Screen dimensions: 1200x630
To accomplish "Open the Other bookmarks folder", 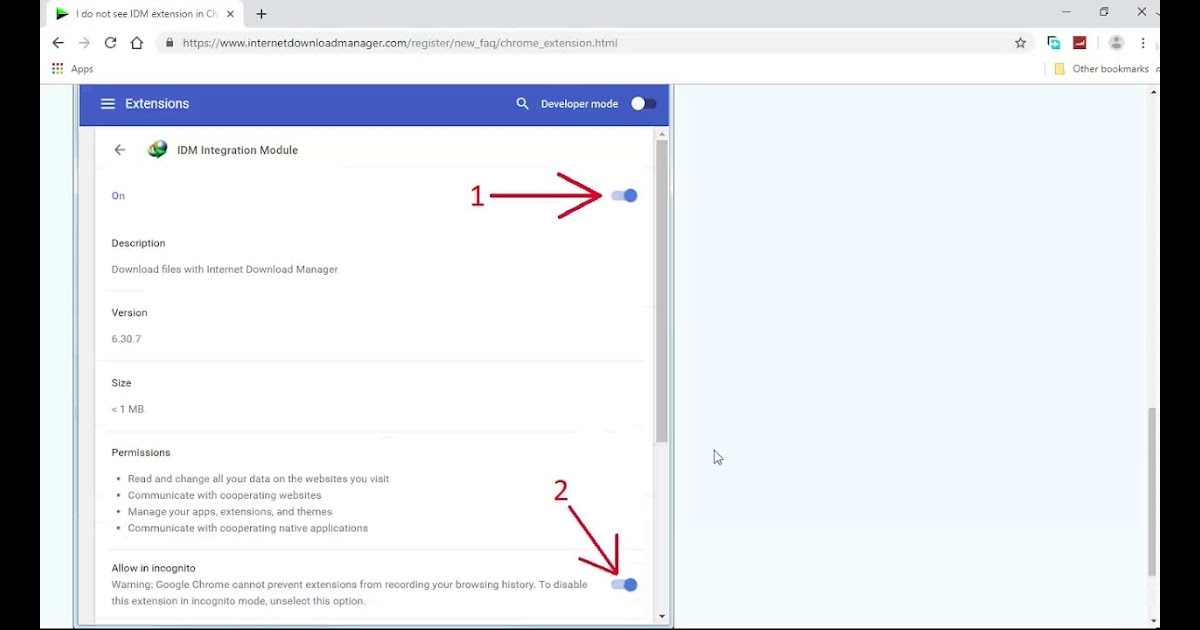I will click(1101, 69).
